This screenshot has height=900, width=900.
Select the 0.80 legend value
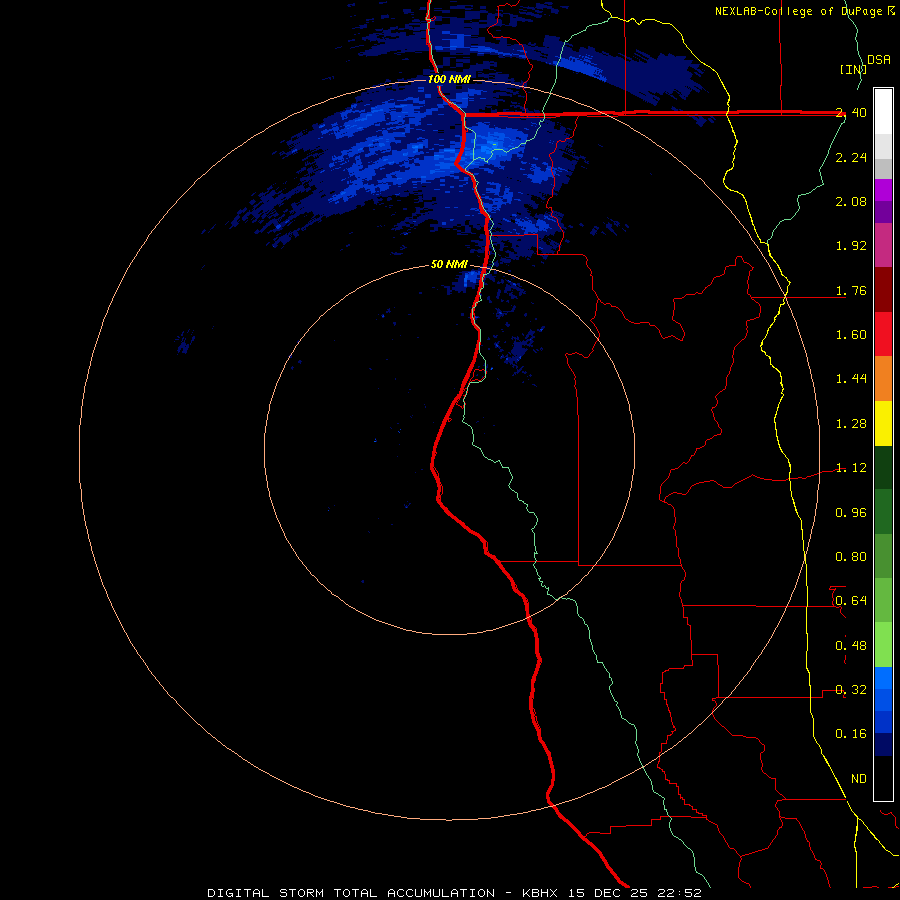pos(851,557)
